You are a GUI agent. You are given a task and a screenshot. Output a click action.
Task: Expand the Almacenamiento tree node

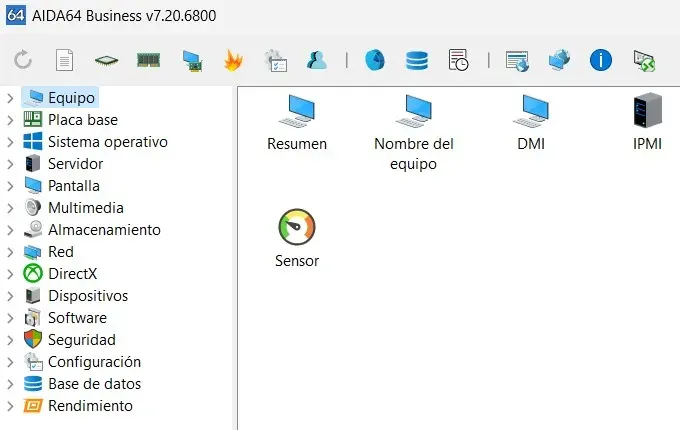tap(10, 230)
